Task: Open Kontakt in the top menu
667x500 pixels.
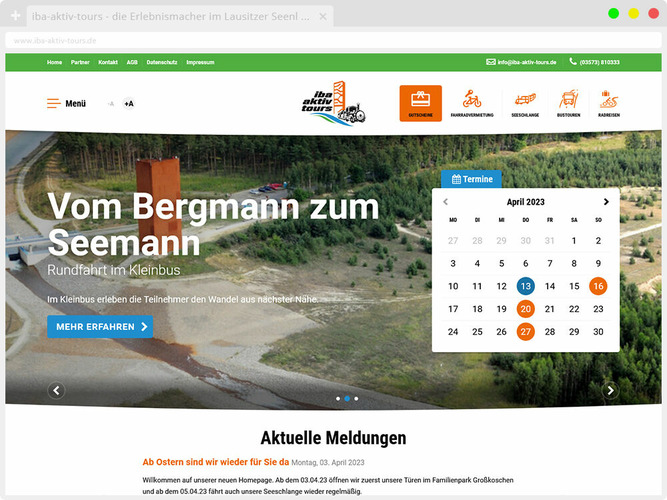Action: [x=108, y=62]
